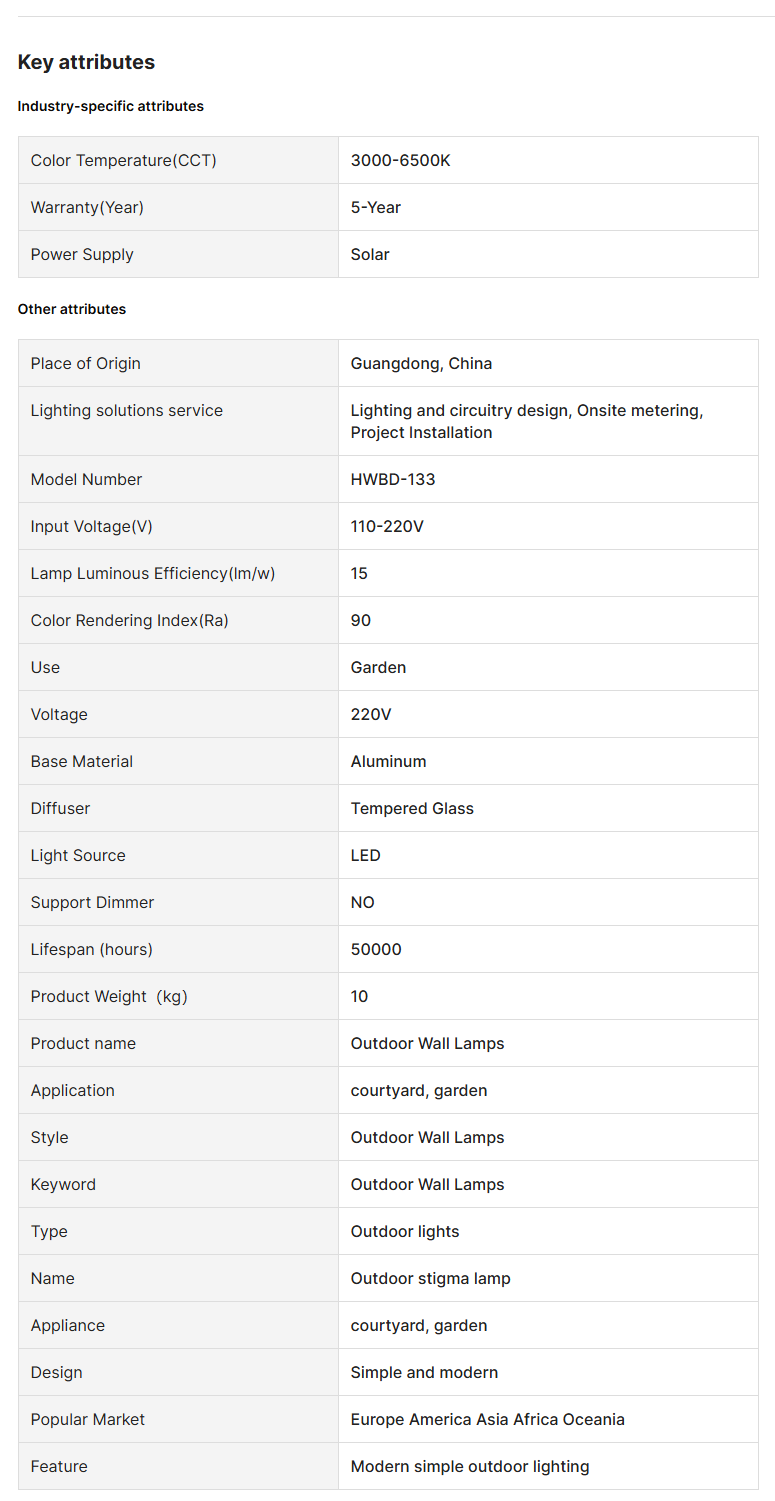Click the Power Supply value Solar
Image resolution: width=775 pixels, height=1501 pixels.
click(370, 254)
